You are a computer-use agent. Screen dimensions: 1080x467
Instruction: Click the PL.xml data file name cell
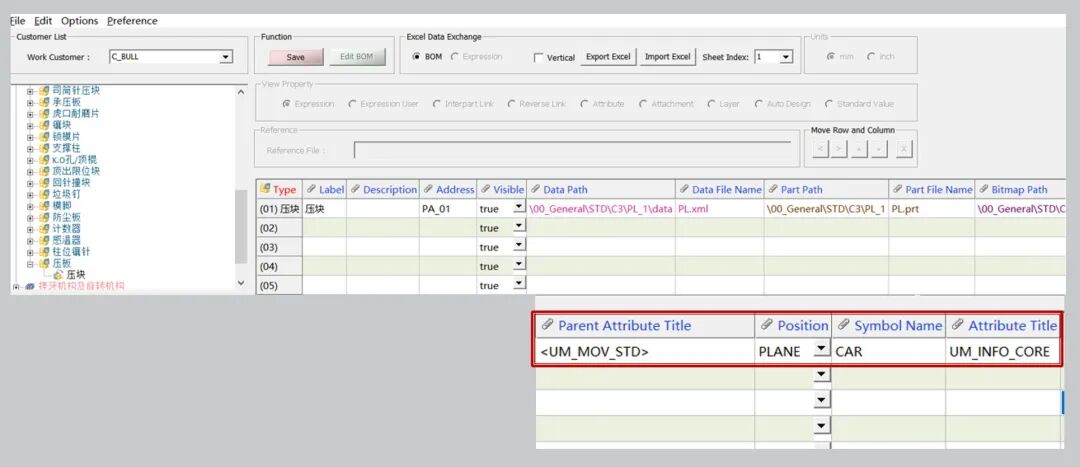click(720, 208)
